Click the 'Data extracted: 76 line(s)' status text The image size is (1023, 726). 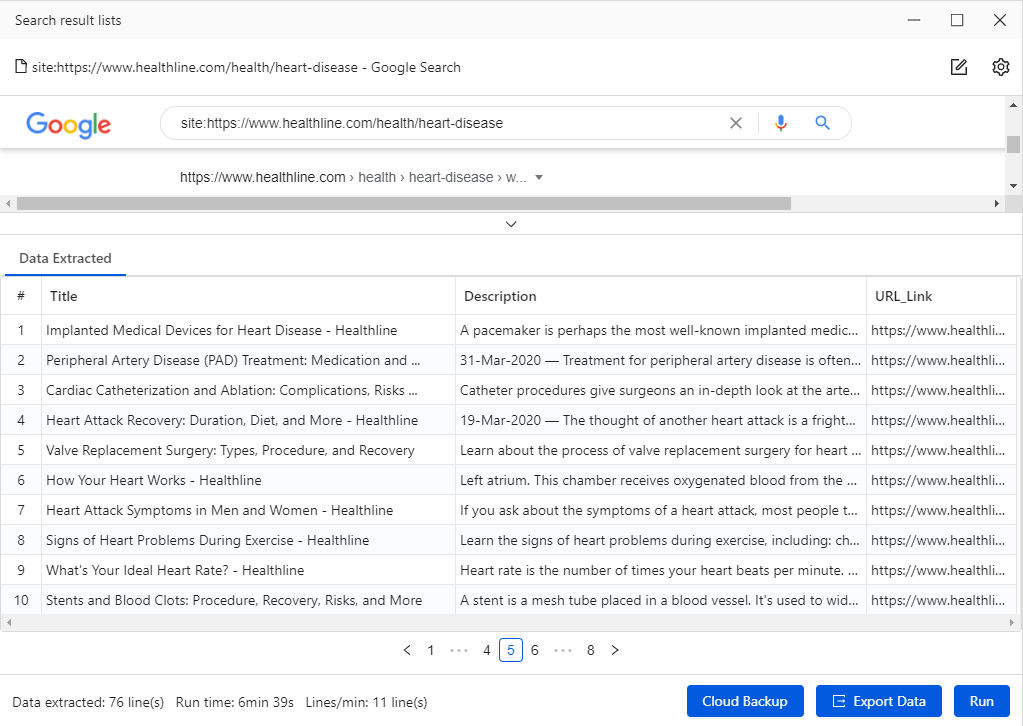pyautogui.click(x=88, y=703)
